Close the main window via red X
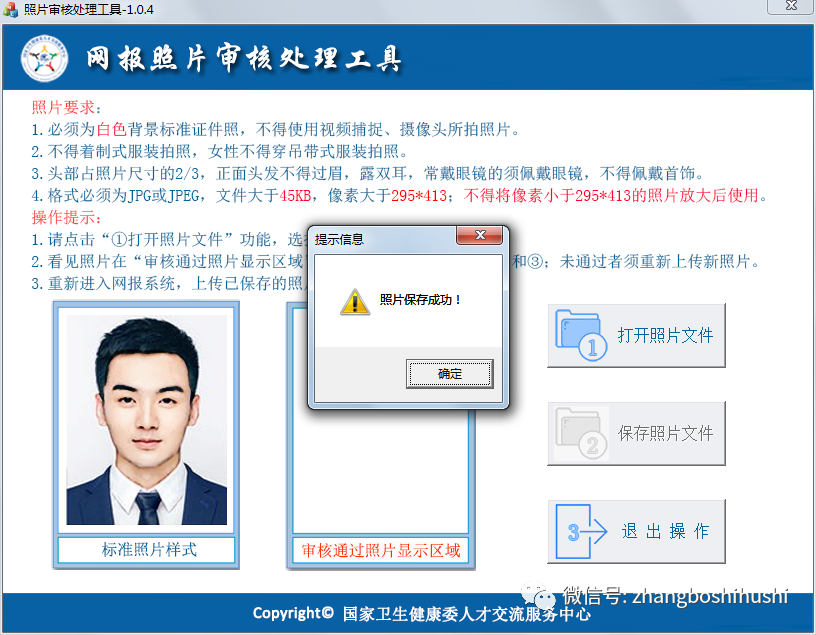Image resolution: width=816 pixels, height=635 pixels. pos(787,8)
